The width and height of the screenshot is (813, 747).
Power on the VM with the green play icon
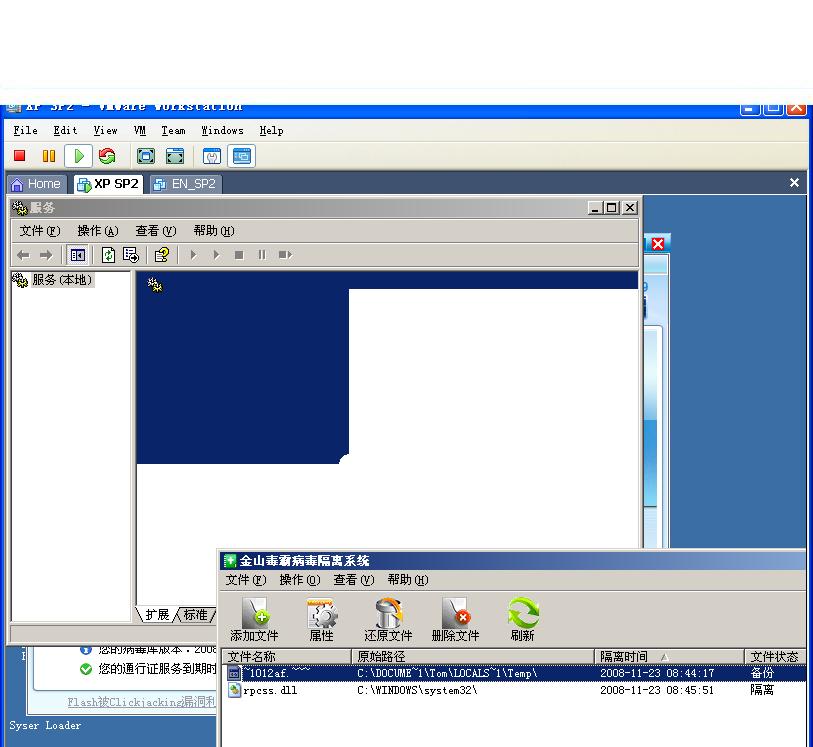pyautogui.click(x=79, y=156)
